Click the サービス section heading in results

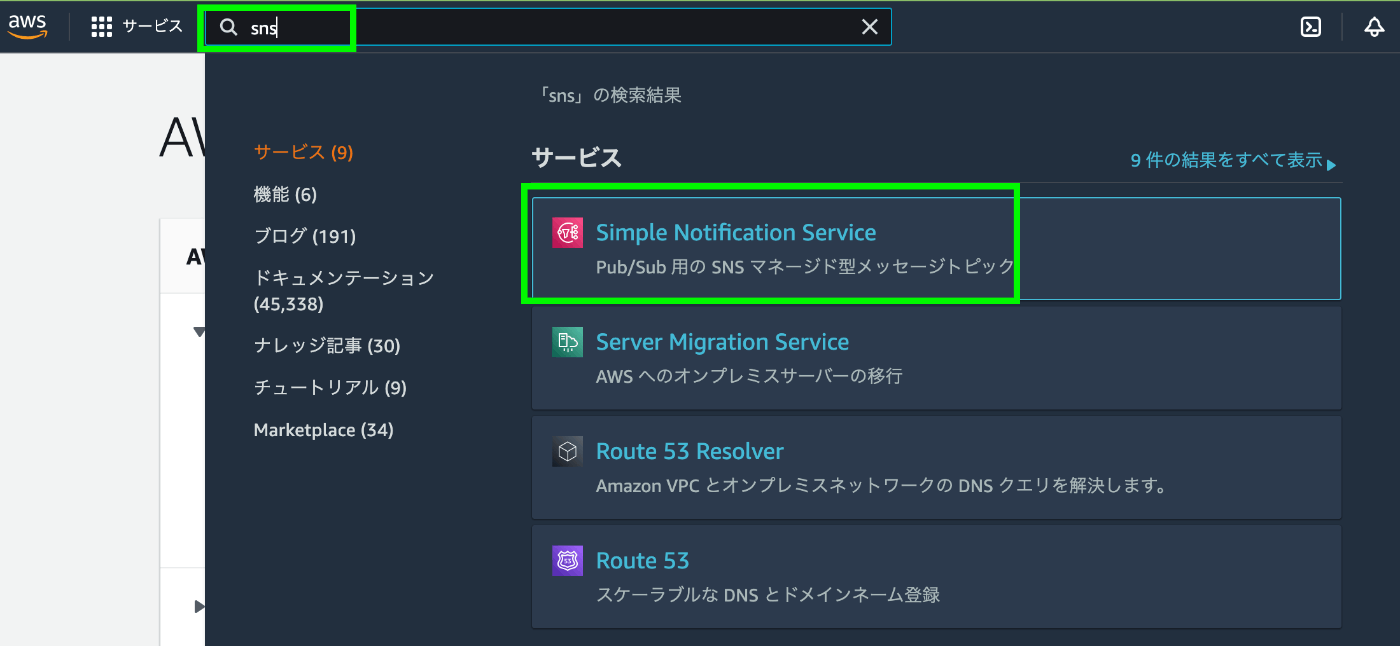(x=577, y=158)
